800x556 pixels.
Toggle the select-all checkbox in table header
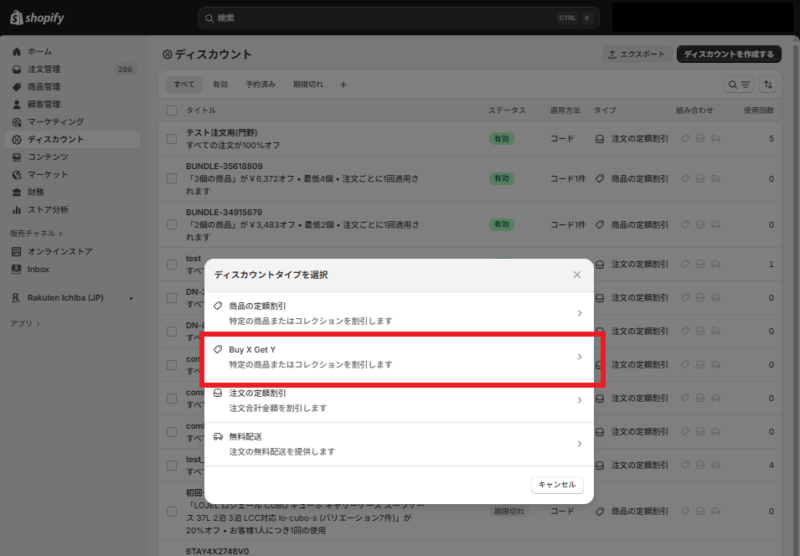point(172,110)
